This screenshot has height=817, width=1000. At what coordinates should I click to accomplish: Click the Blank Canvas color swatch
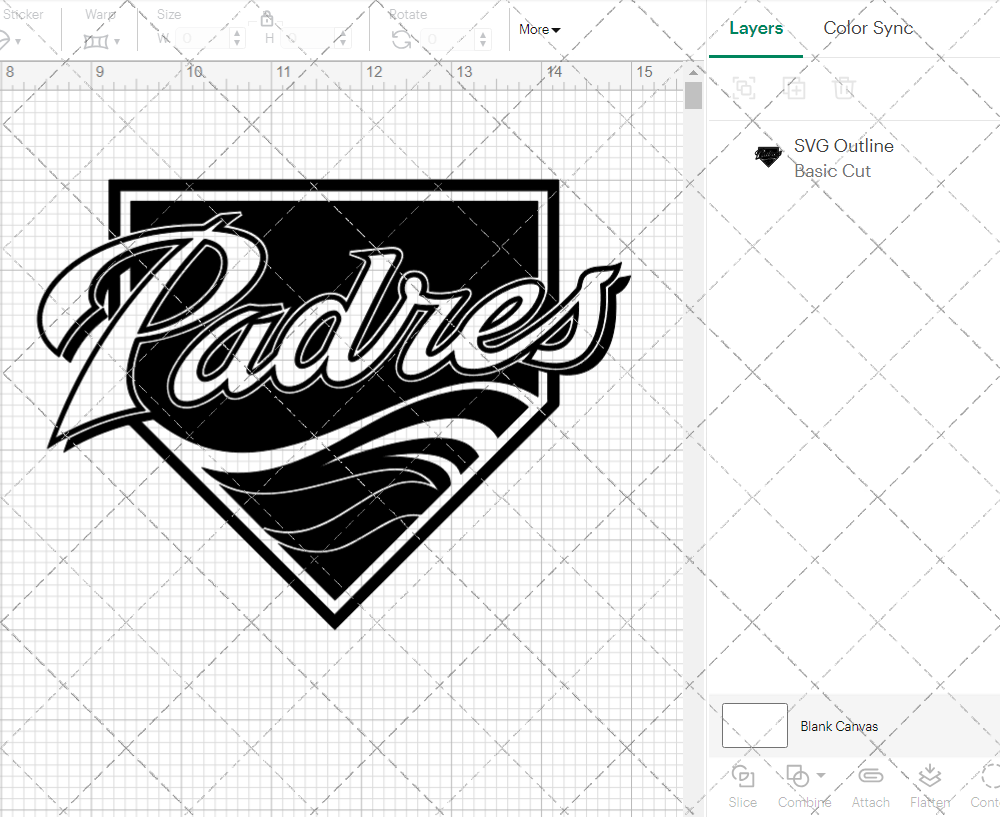pos(754,725)
